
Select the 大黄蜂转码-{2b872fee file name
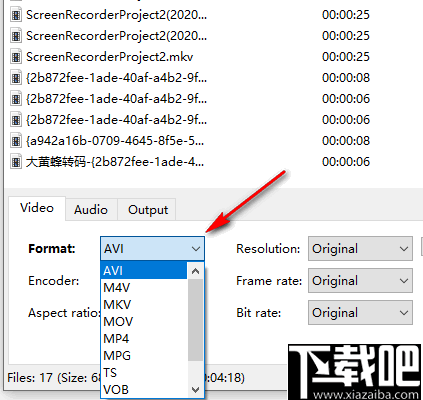(x=115, y=162)
